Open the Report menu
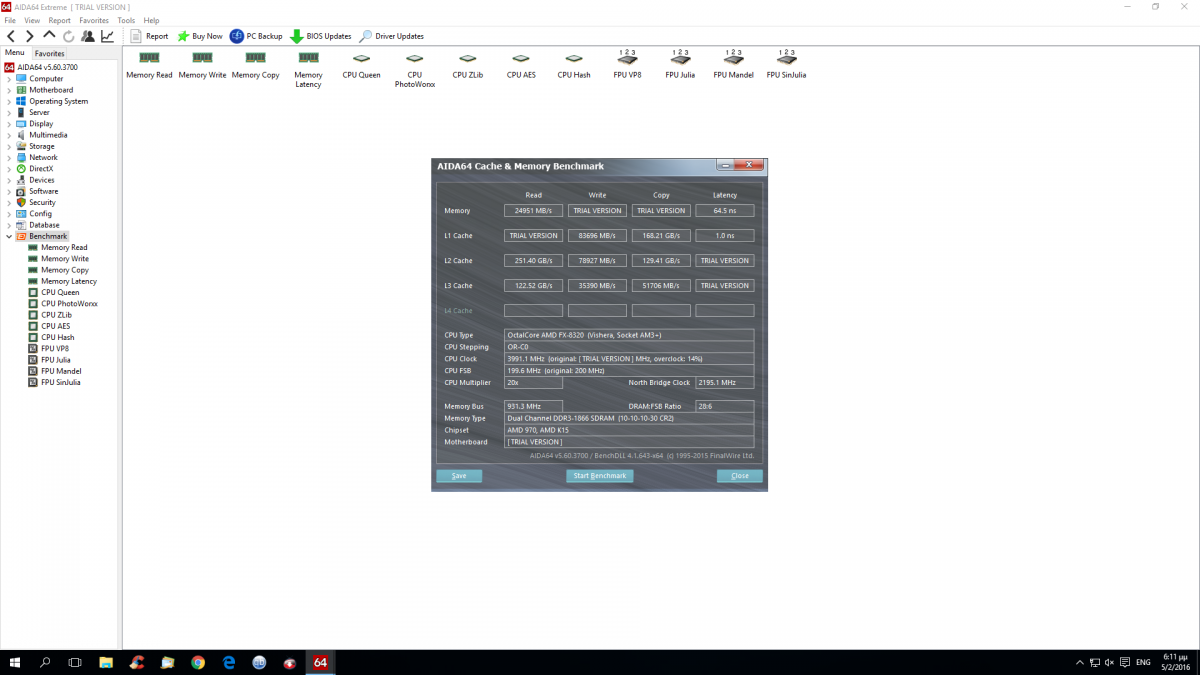 59,20
